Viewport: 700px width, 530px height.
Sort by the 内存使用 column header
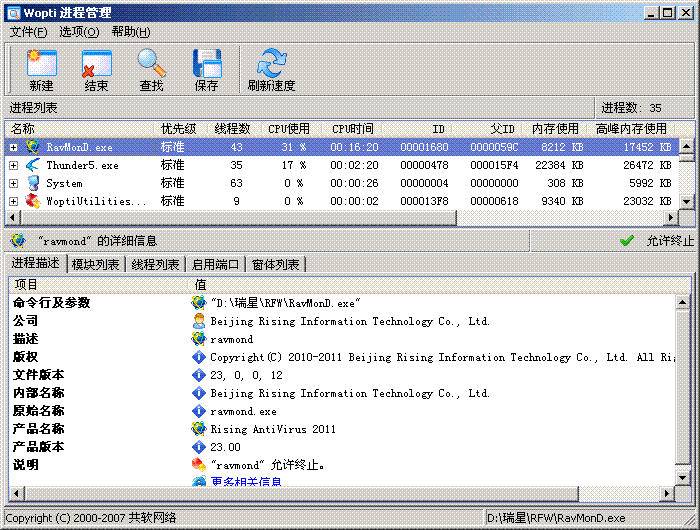555,129
